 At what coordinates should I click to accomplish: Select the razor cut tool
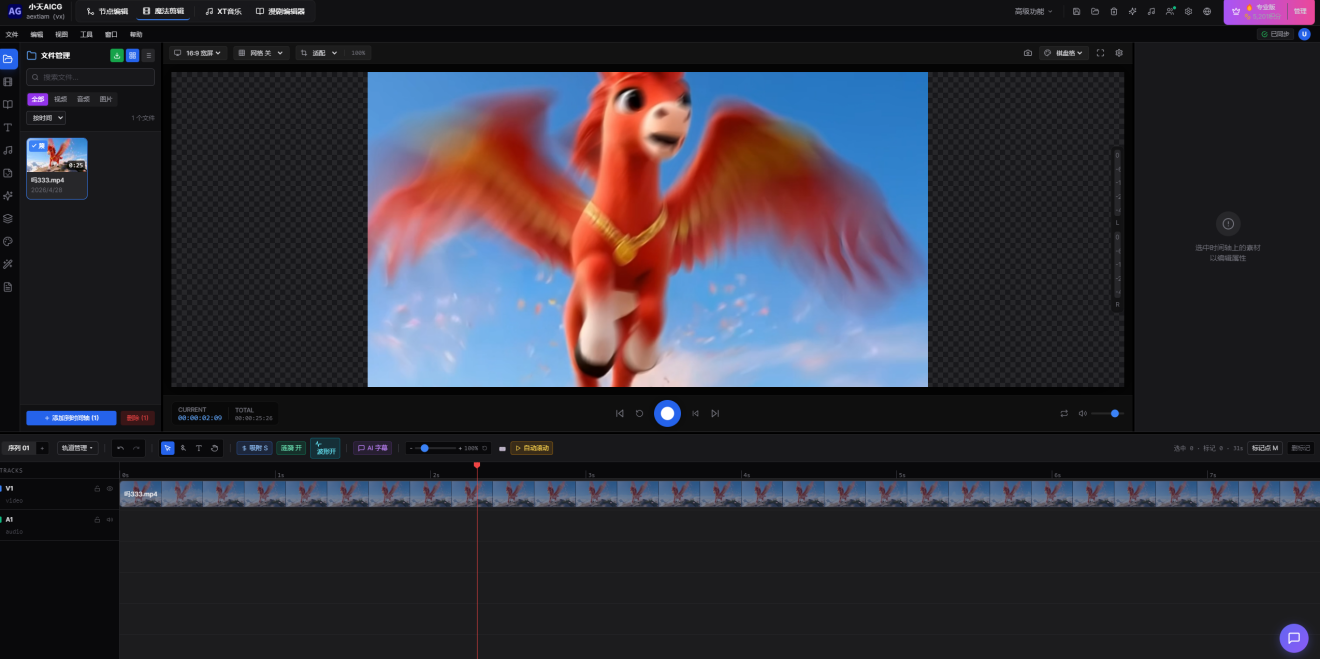tap(183, 448)
